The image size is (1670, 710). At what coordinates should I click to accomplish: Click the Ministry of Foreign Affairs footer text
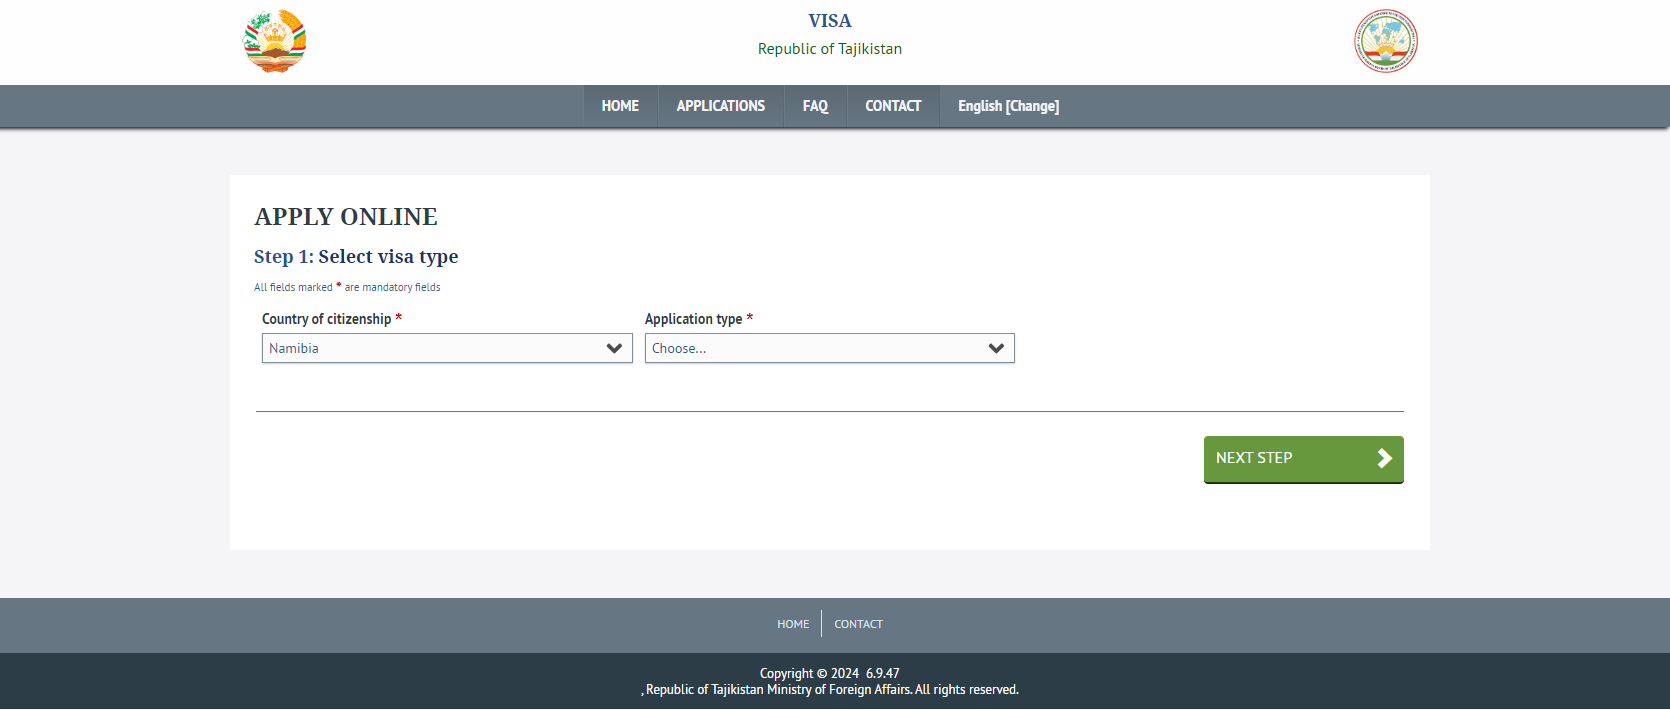tap(830, 690)
